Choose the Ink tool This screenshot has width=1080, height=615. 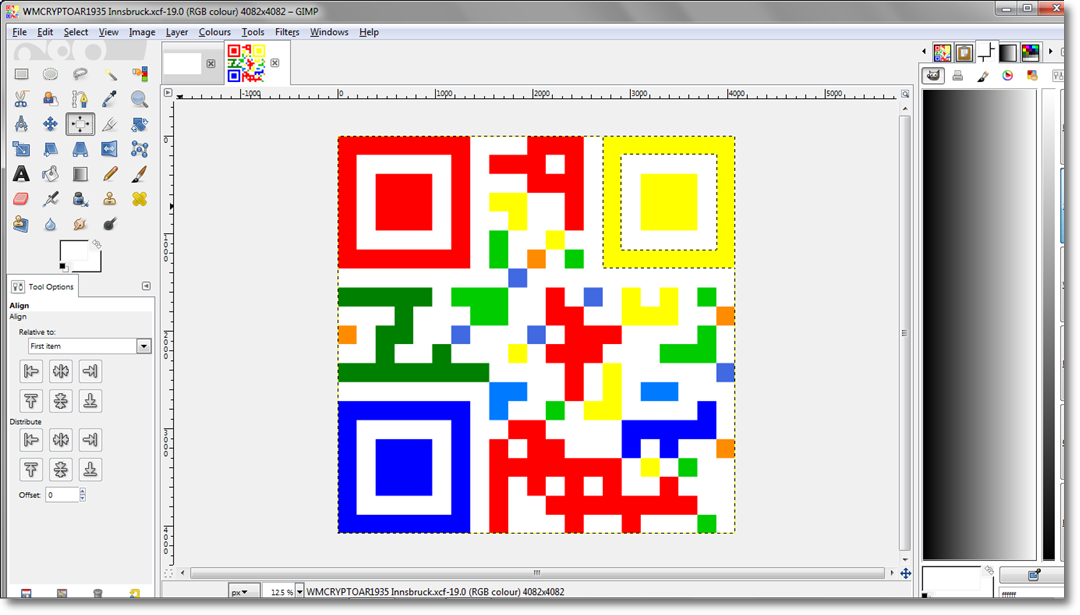(80, 199)
